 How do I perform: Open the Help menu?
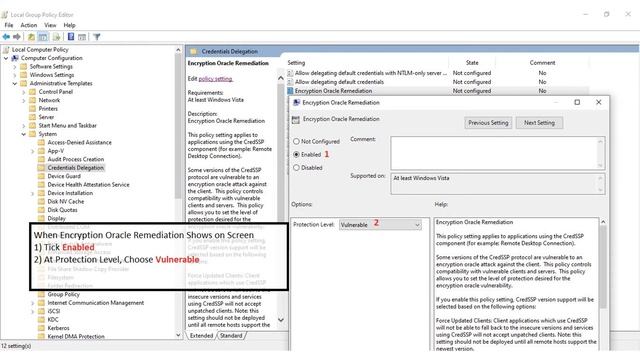click(x=69, y=25)
